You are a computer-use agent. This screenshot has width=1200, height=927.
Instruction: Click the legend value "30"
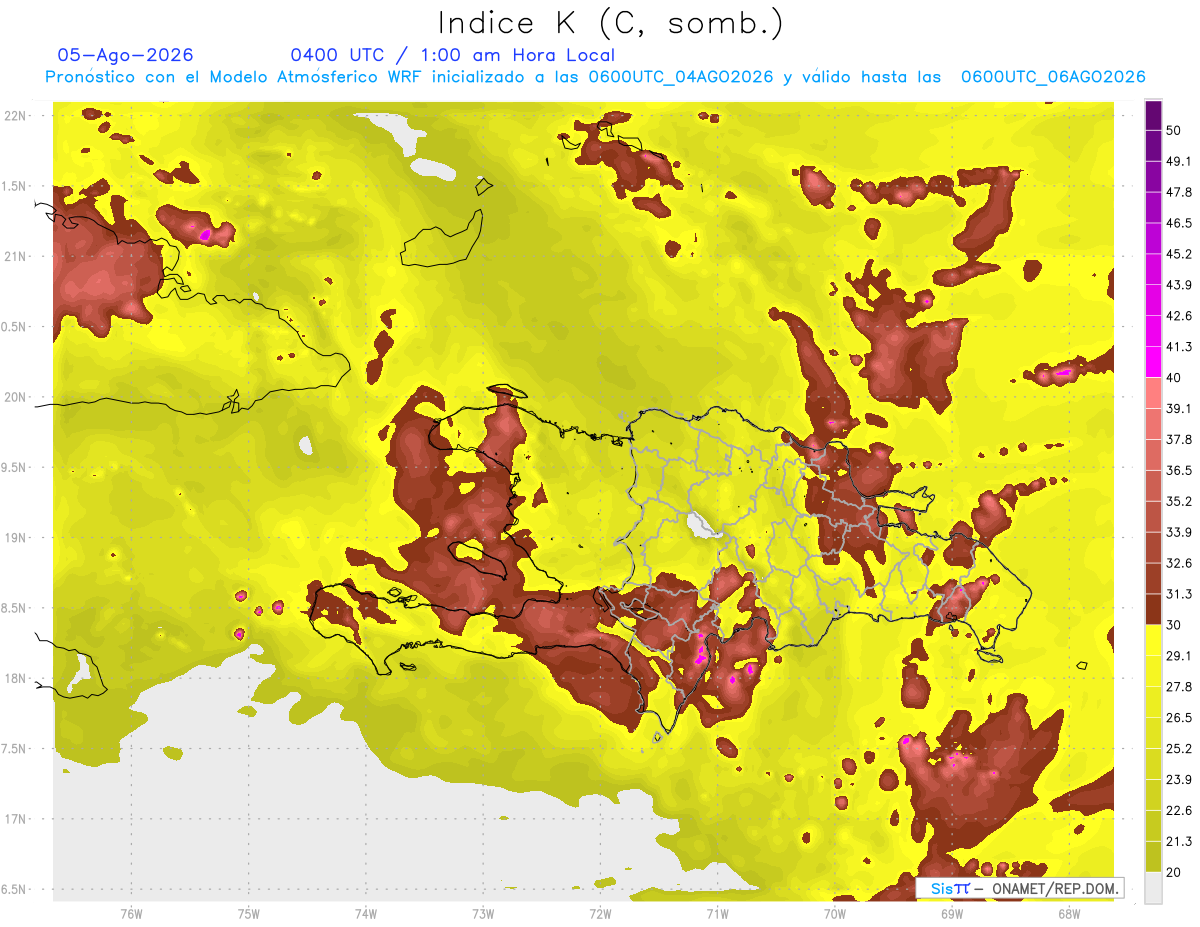tap(1173, 625)
